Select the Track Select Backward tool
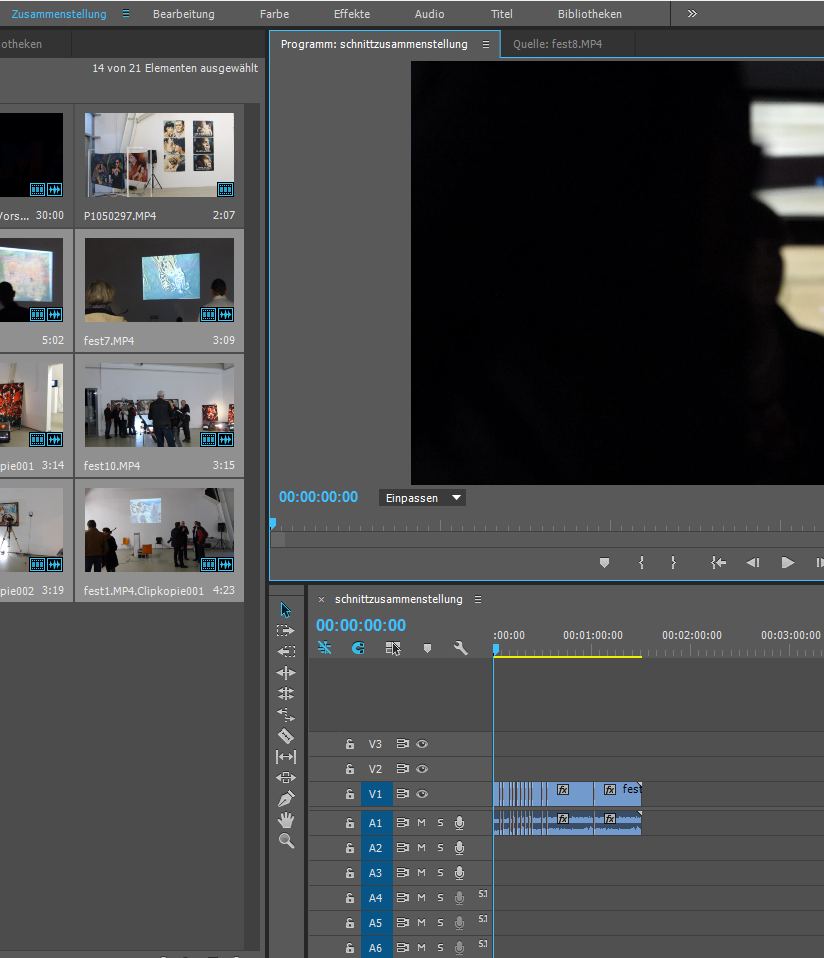Viewport: 824px width, 958px height. [286, 651]
